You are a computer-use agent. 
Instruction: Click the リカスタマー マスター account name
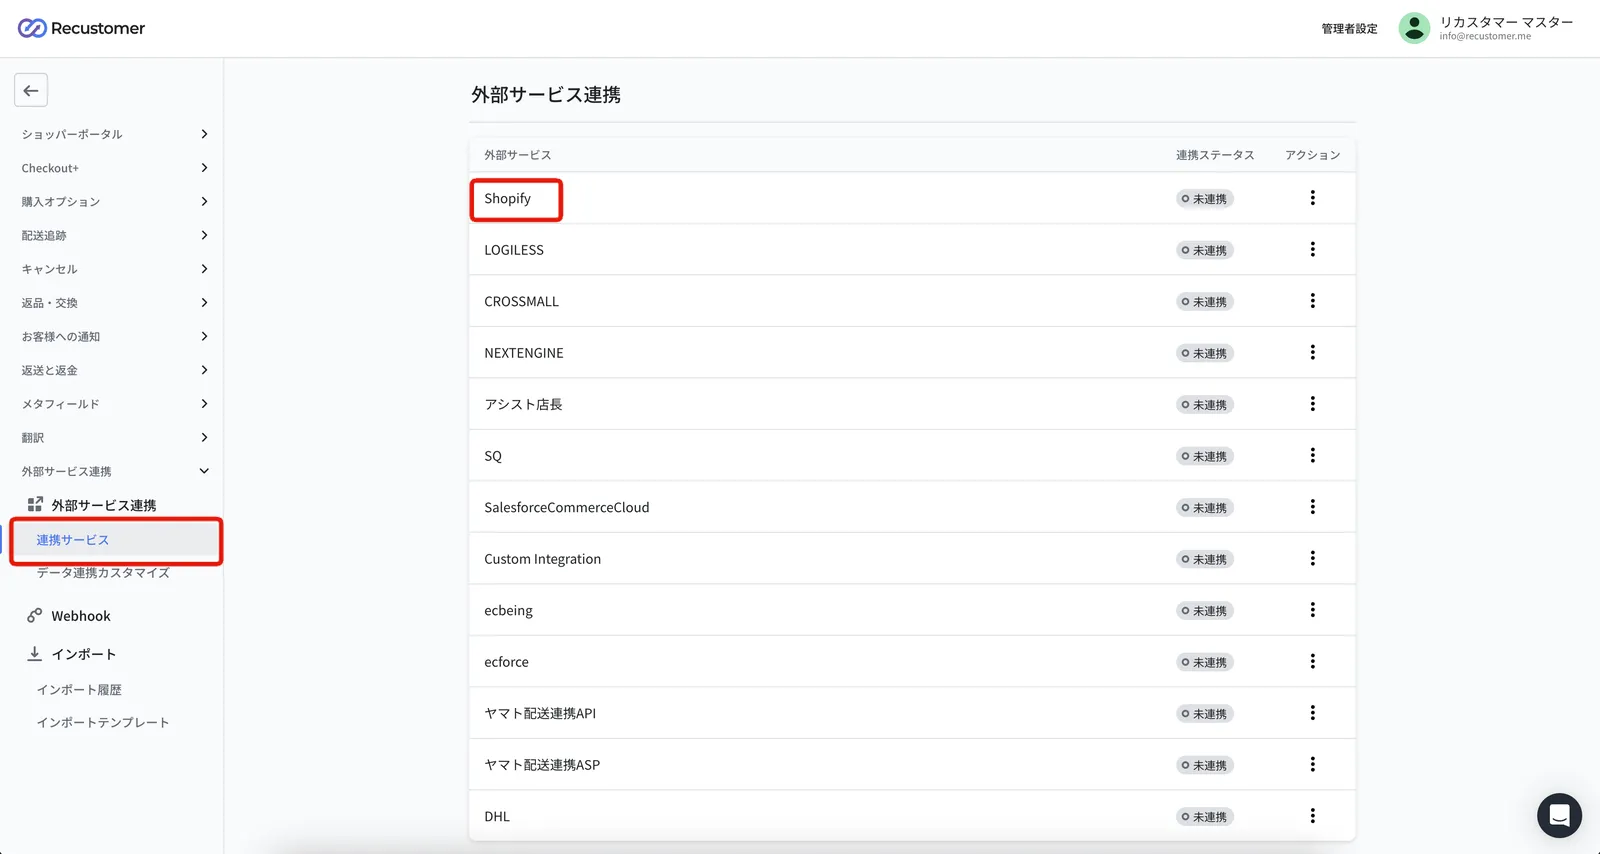pos(1506,22)
